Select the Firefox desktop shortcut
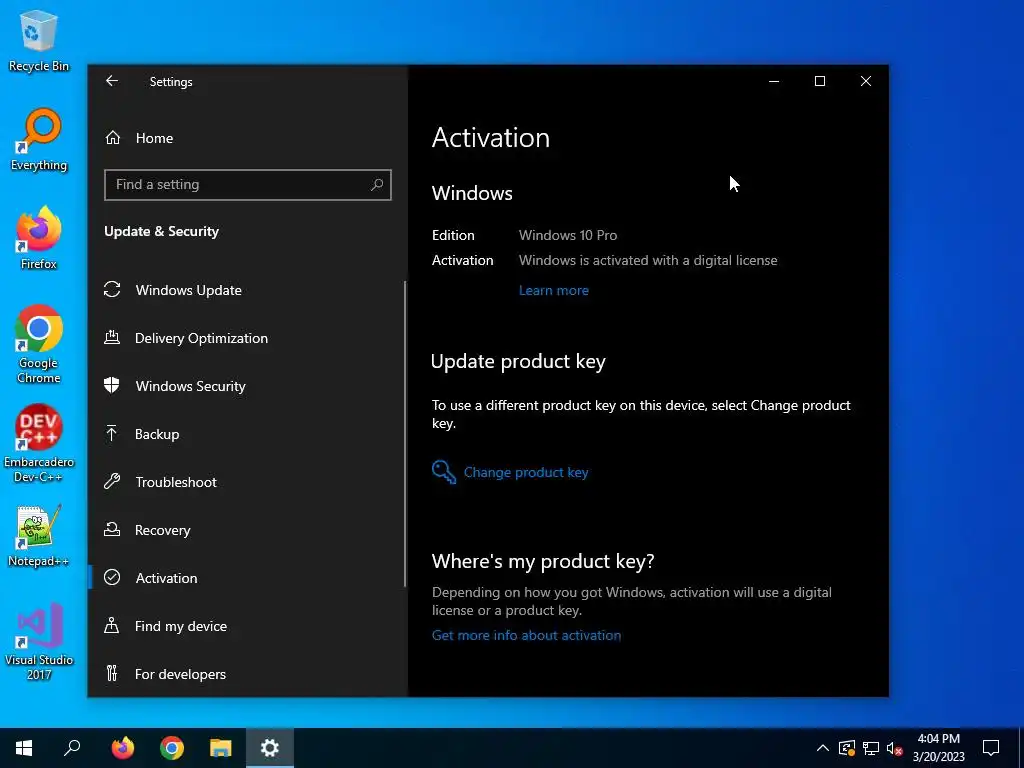 point(39,239)
